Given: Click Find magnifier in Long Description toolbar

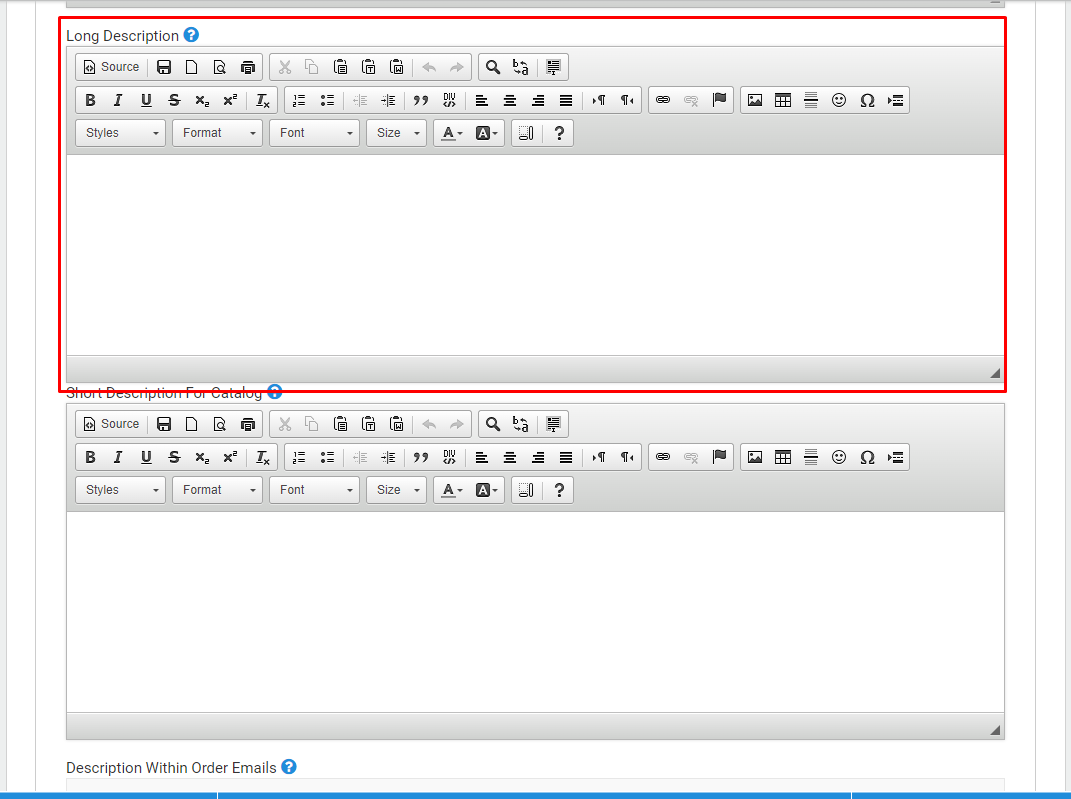Looking at the screenshot, I should (x=492, y=67).
